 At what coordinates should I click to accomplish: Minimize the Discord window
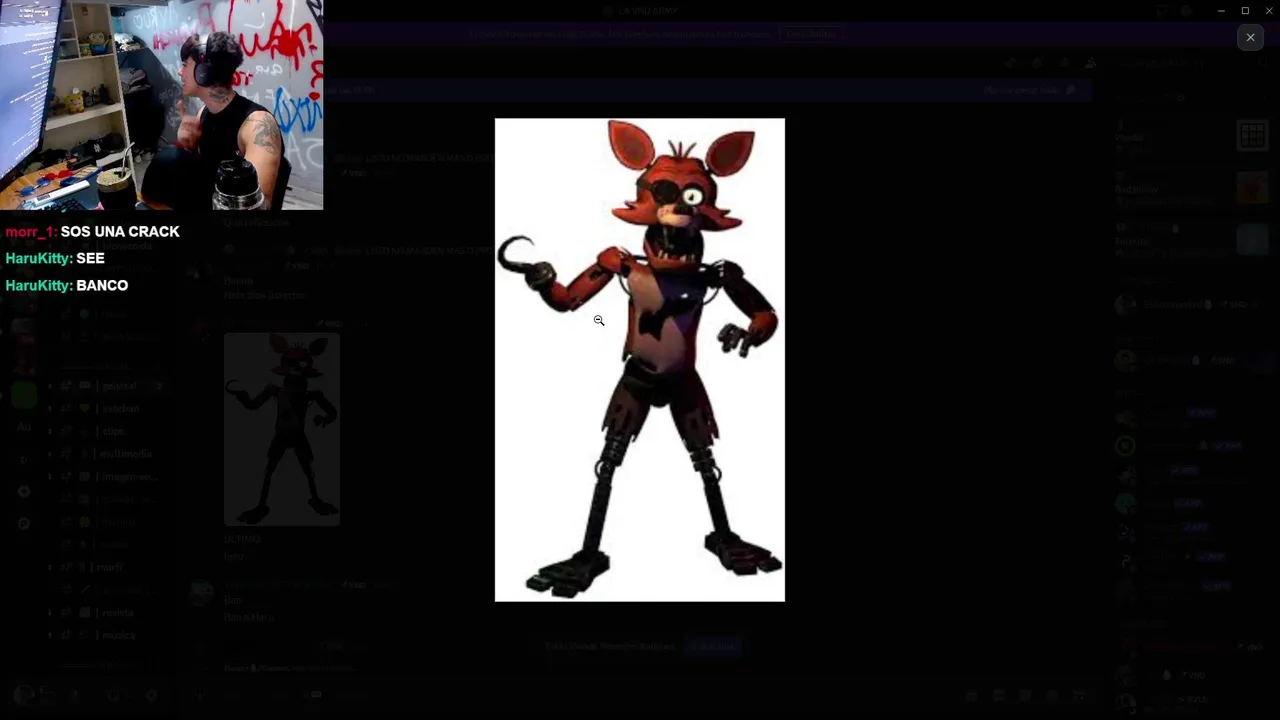(1221, 11)
